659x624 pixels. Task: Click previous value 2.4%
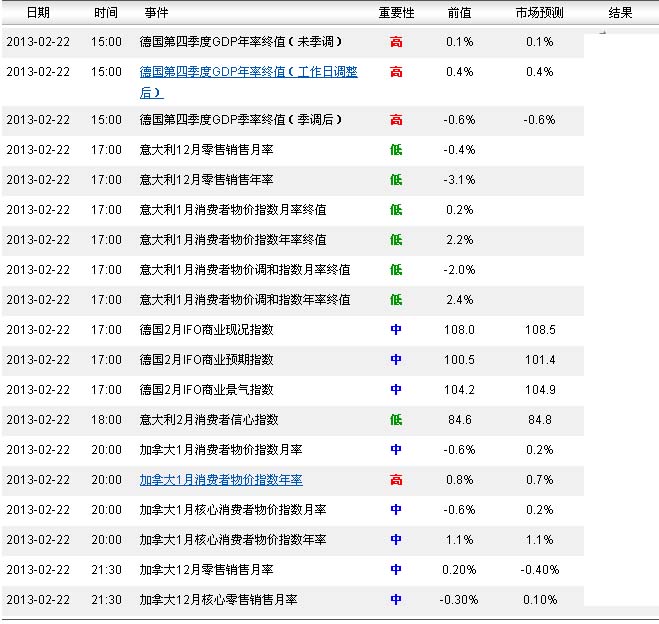[x=459, y=300]
